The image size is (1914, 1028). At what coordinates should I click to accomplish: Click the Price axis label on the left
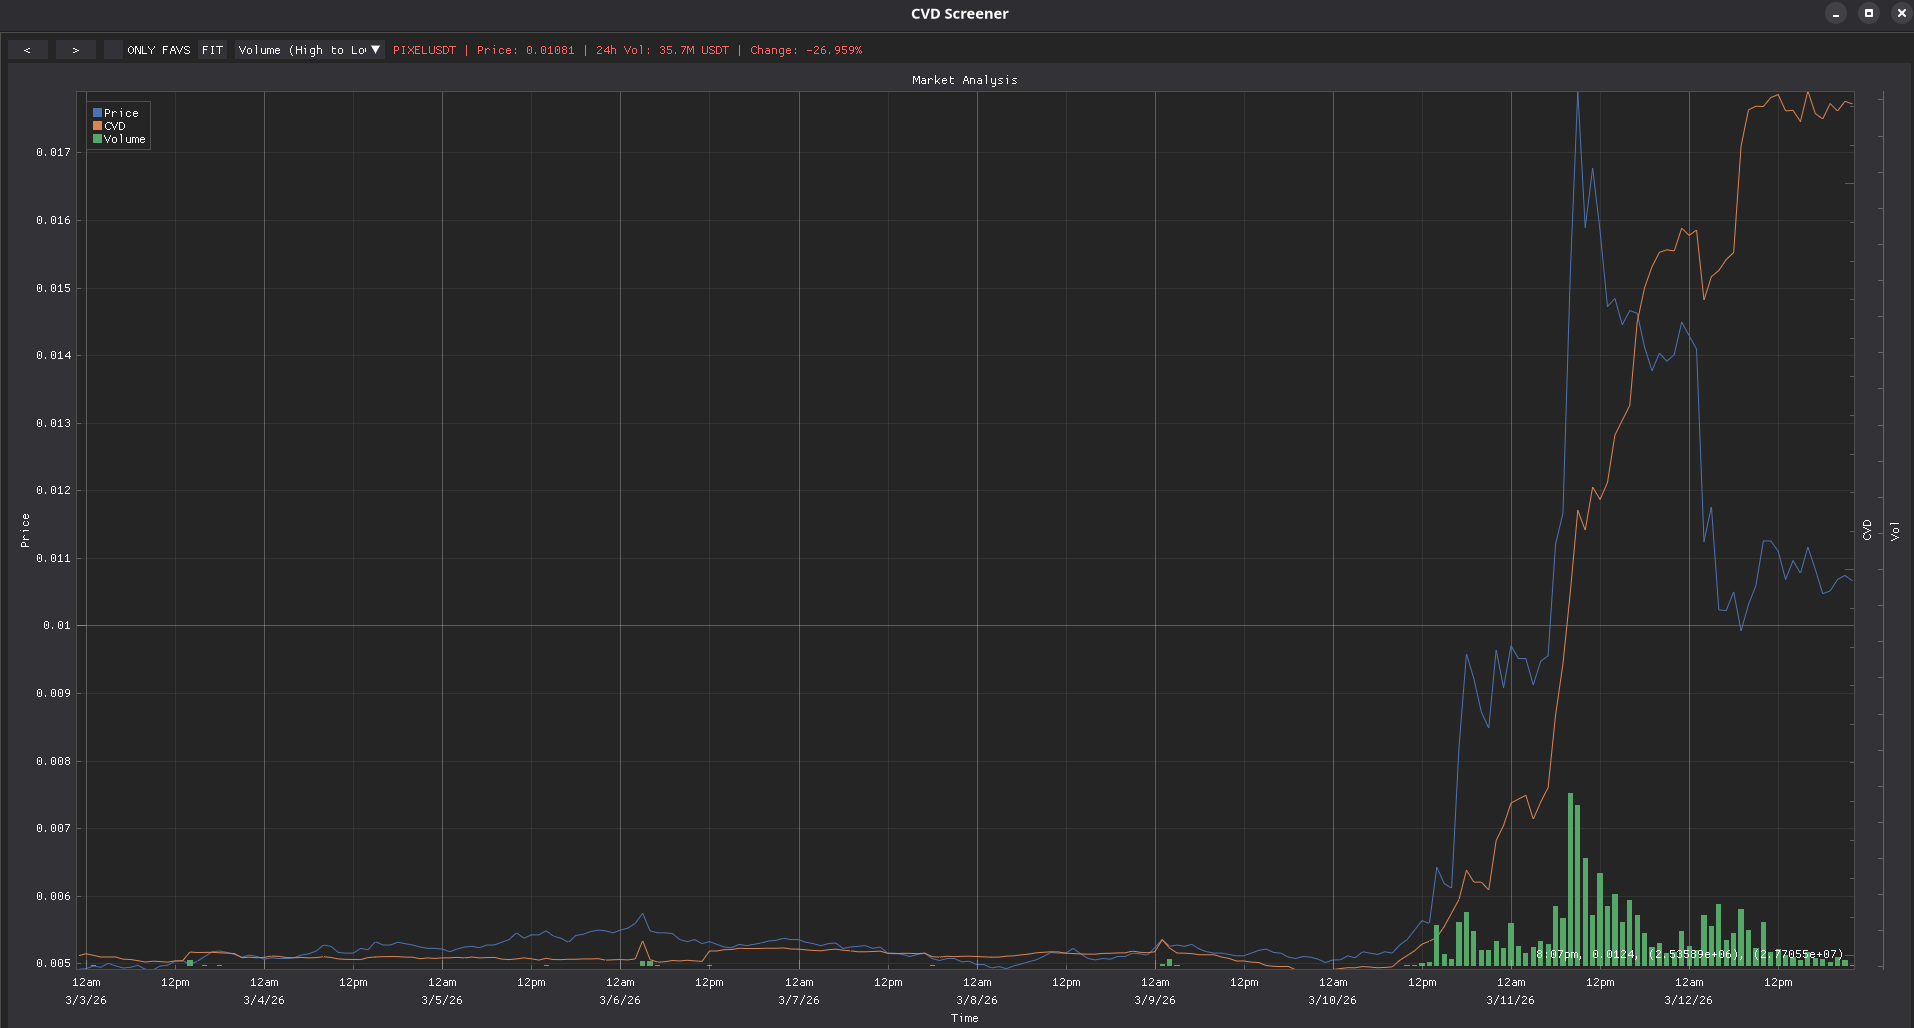pyautogui.click(x=25, y=530)
